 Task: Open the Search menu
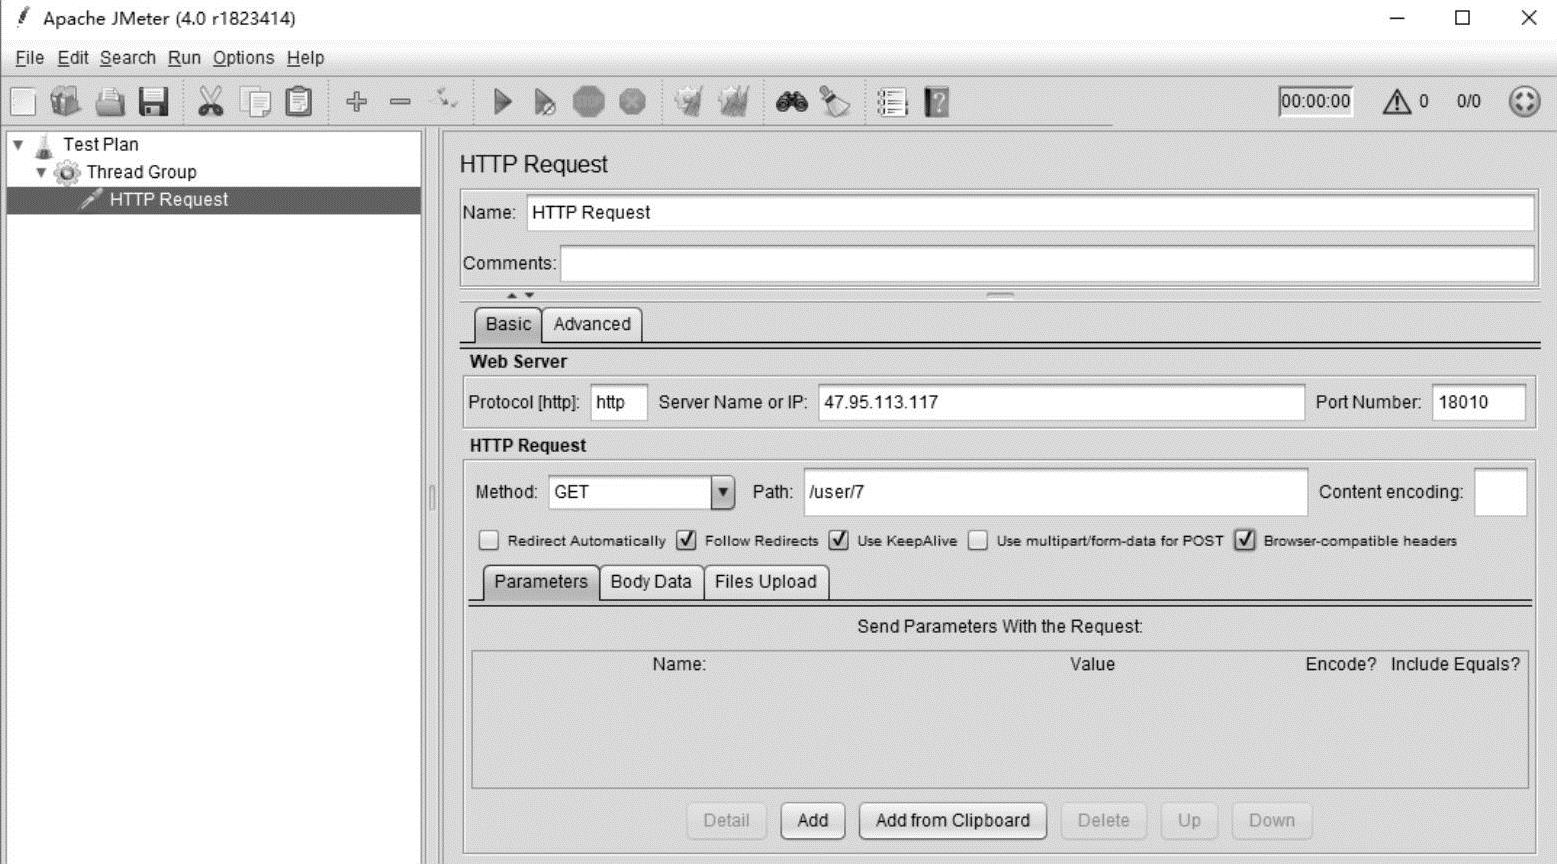[128, 58]
